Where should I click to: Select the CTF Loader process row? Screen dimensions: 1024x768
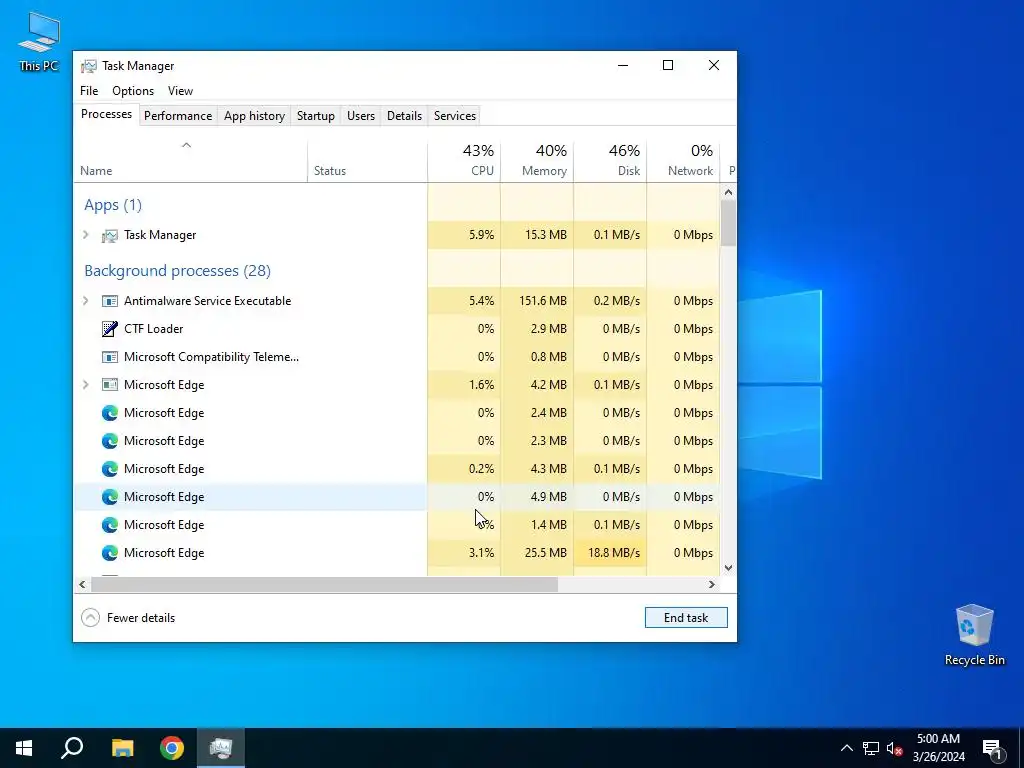pos(396,329)
